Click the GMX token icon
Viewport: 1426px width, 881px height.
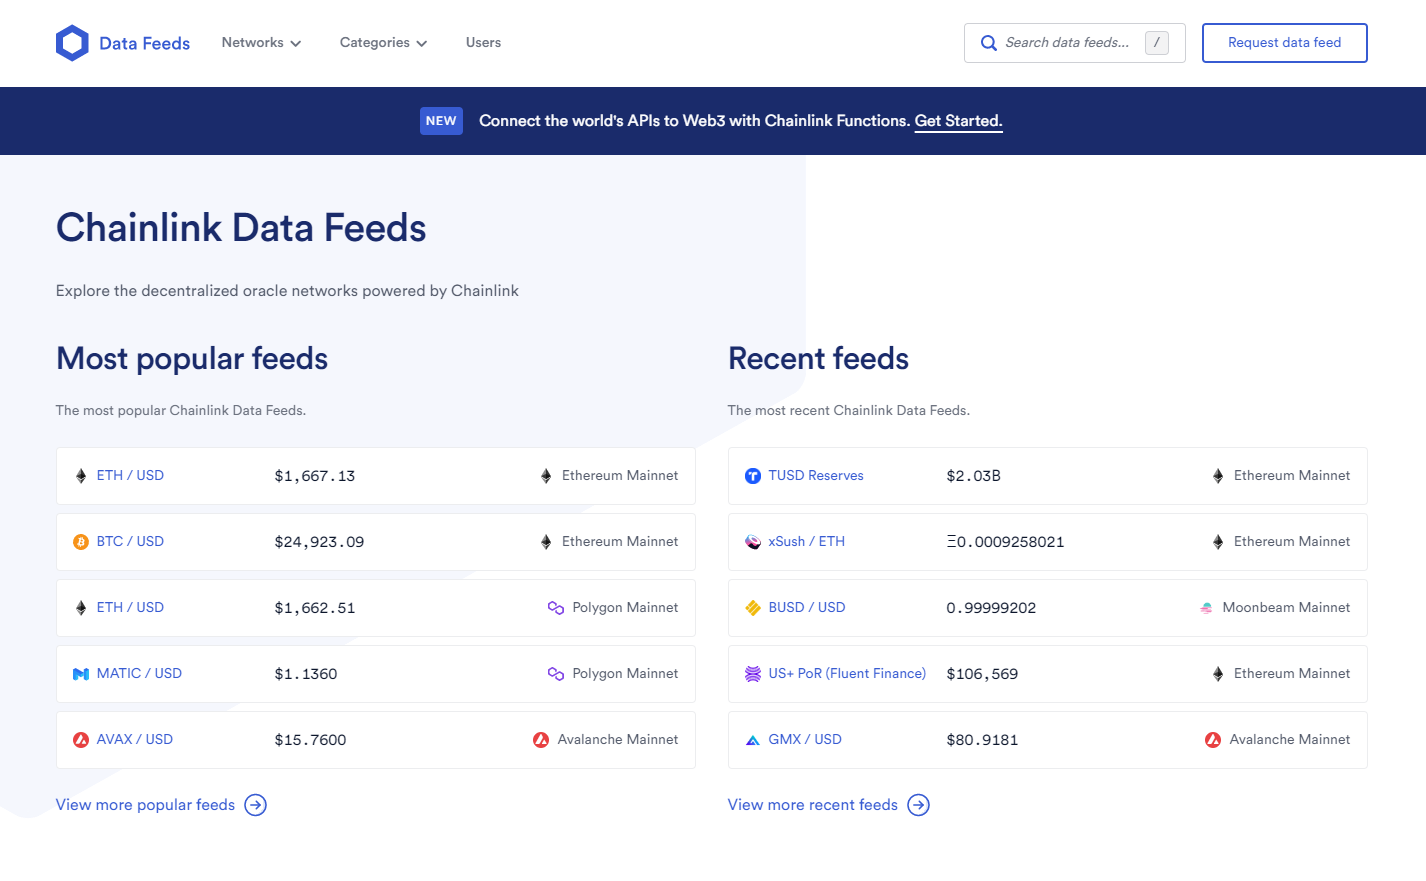pos(752,739)
